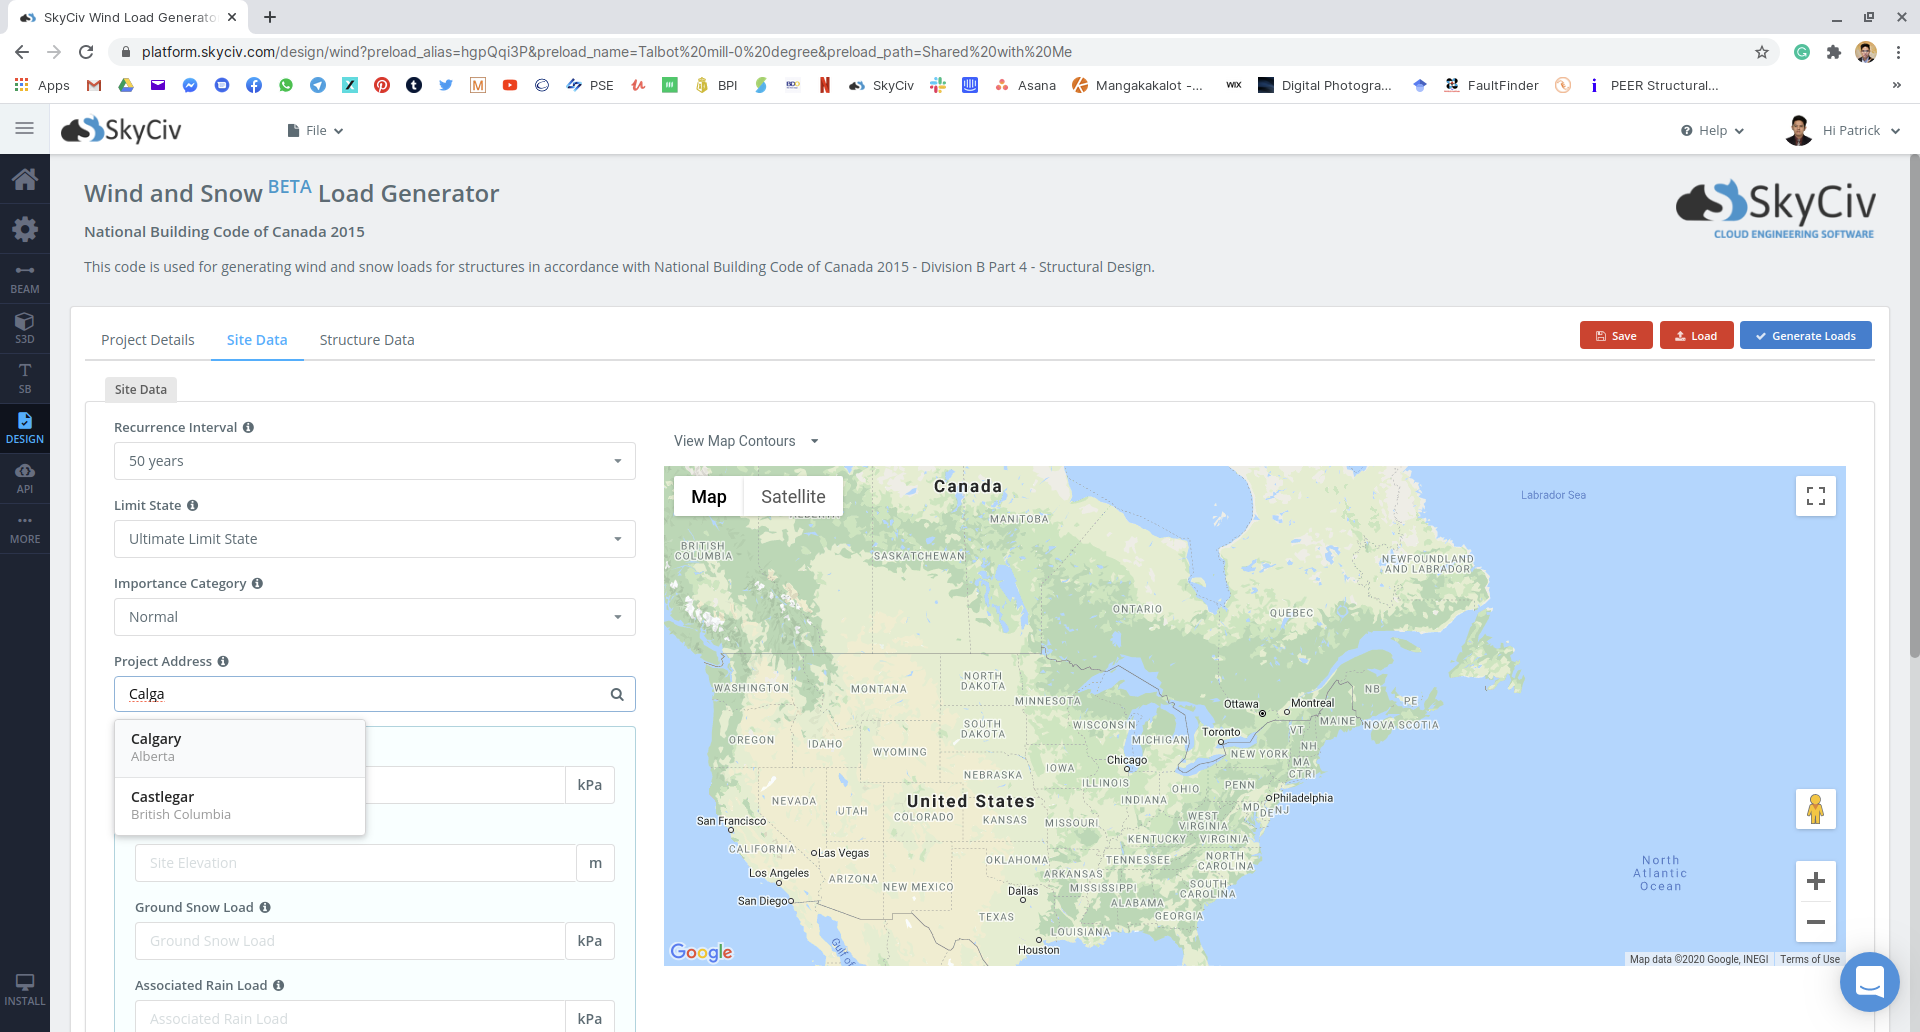1920x1032 pixels.
Task: Click the Section Builder SB icon
Action: point(25,378)
